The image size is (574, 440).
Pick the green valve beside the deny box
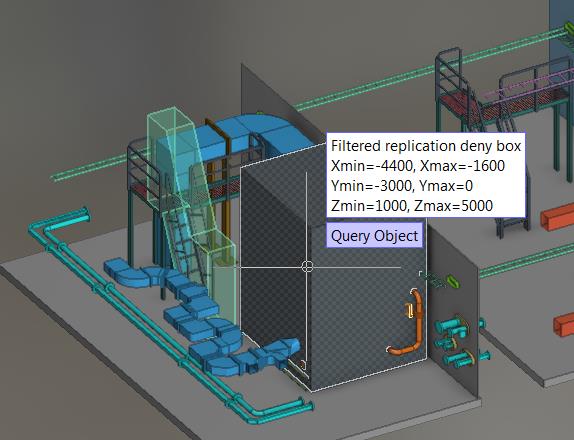coord(453,282)
